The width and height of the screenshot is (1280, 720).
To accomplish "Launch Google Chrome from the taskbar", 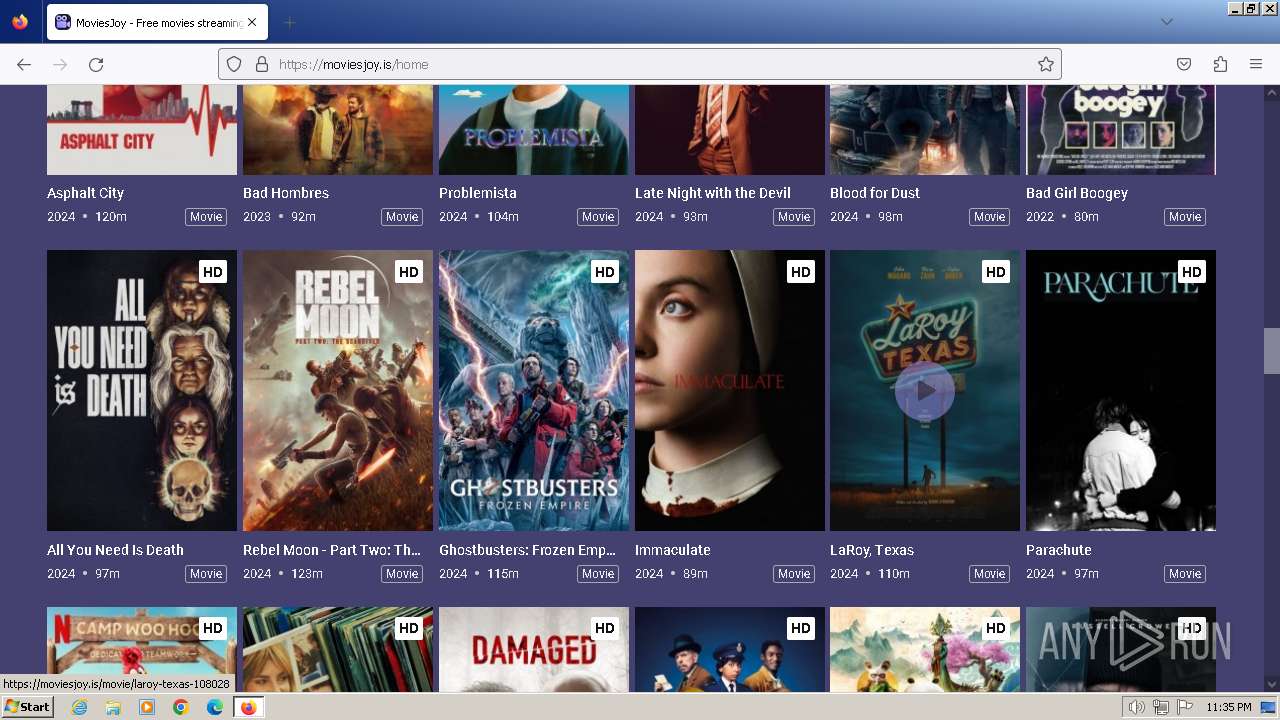I will [x=180, y=707].
